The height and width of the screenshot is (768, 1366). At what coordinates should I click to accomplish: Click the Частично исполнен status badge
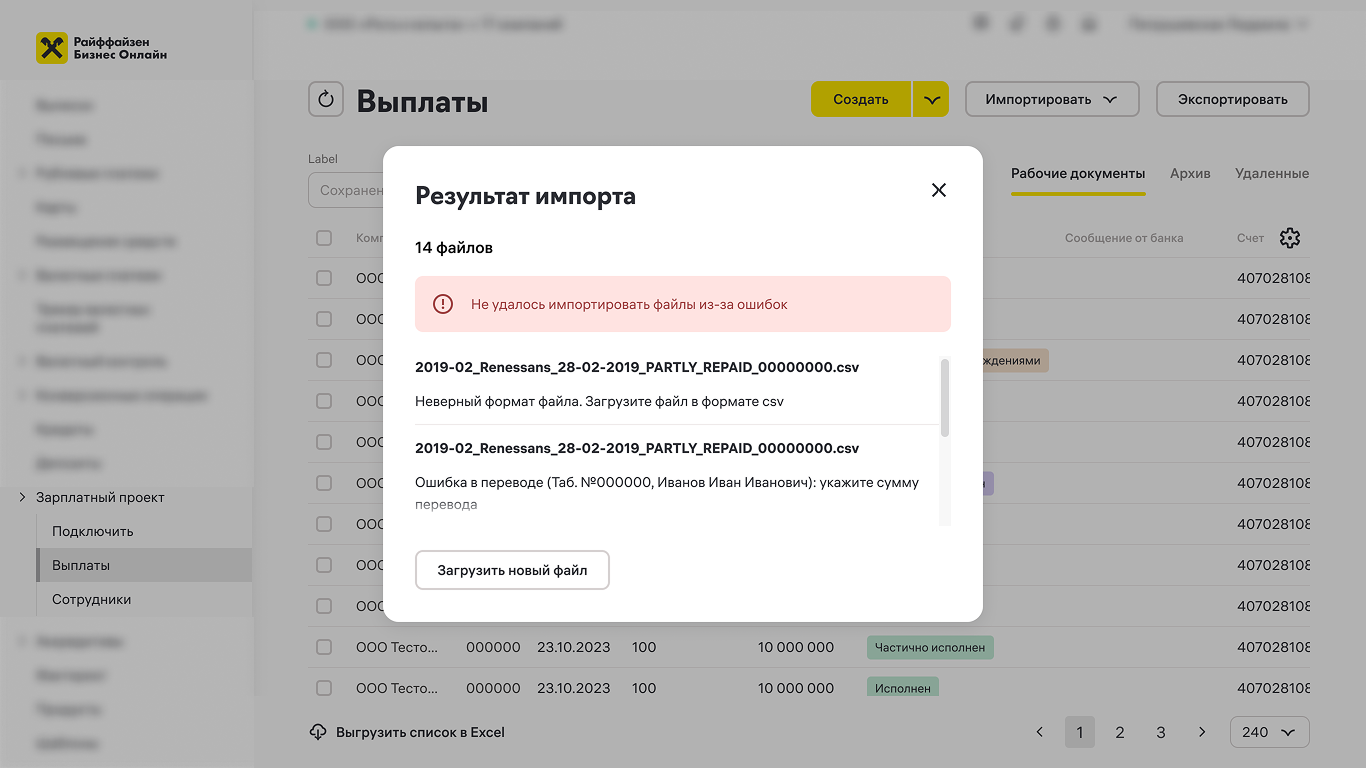(x=930, y=647)
